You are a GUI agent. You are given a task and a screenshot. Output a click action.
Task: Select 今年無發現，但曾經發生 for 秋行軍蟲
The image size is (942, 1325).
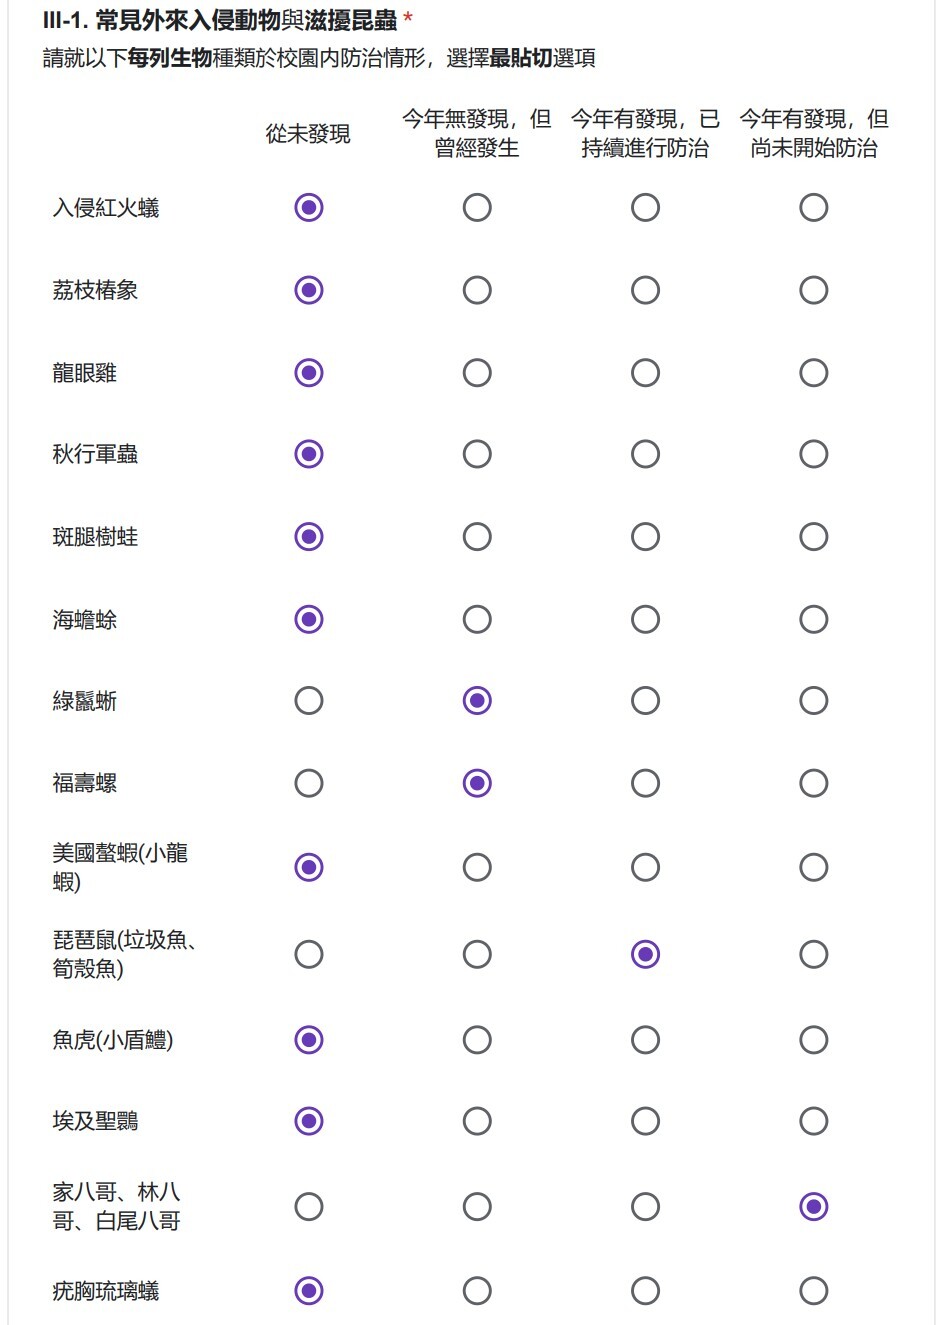(477, 454)
